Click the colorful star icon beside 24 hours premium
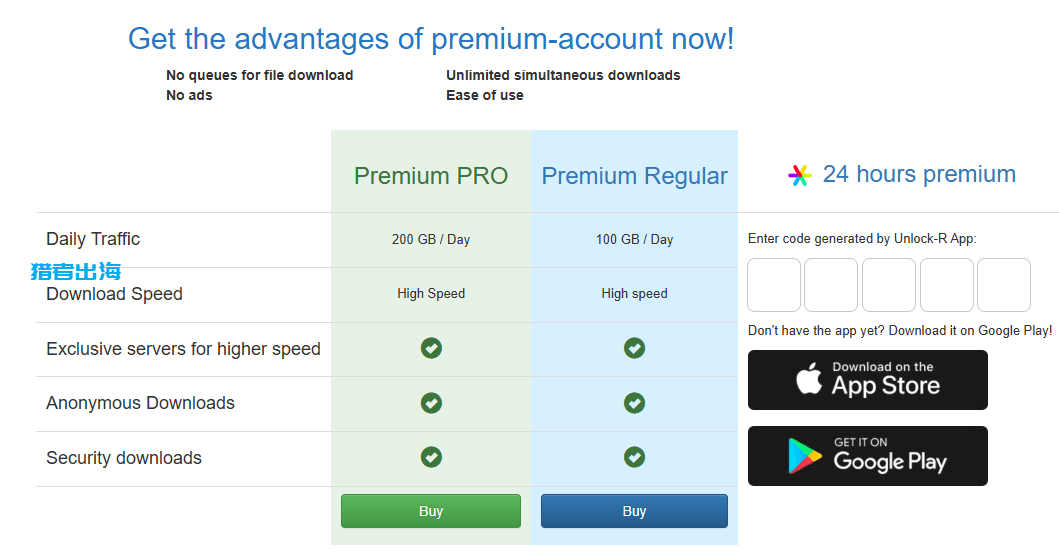The width and height of the screenshot is (1059, 560). click(800, 176)
